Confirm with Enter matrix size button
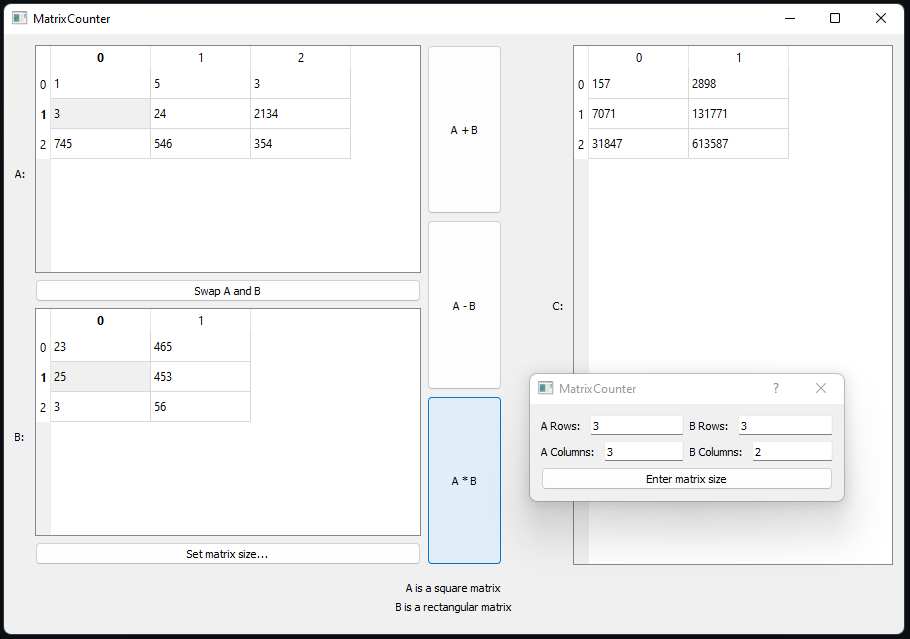910x639 pixels. (x=687, y=479)
